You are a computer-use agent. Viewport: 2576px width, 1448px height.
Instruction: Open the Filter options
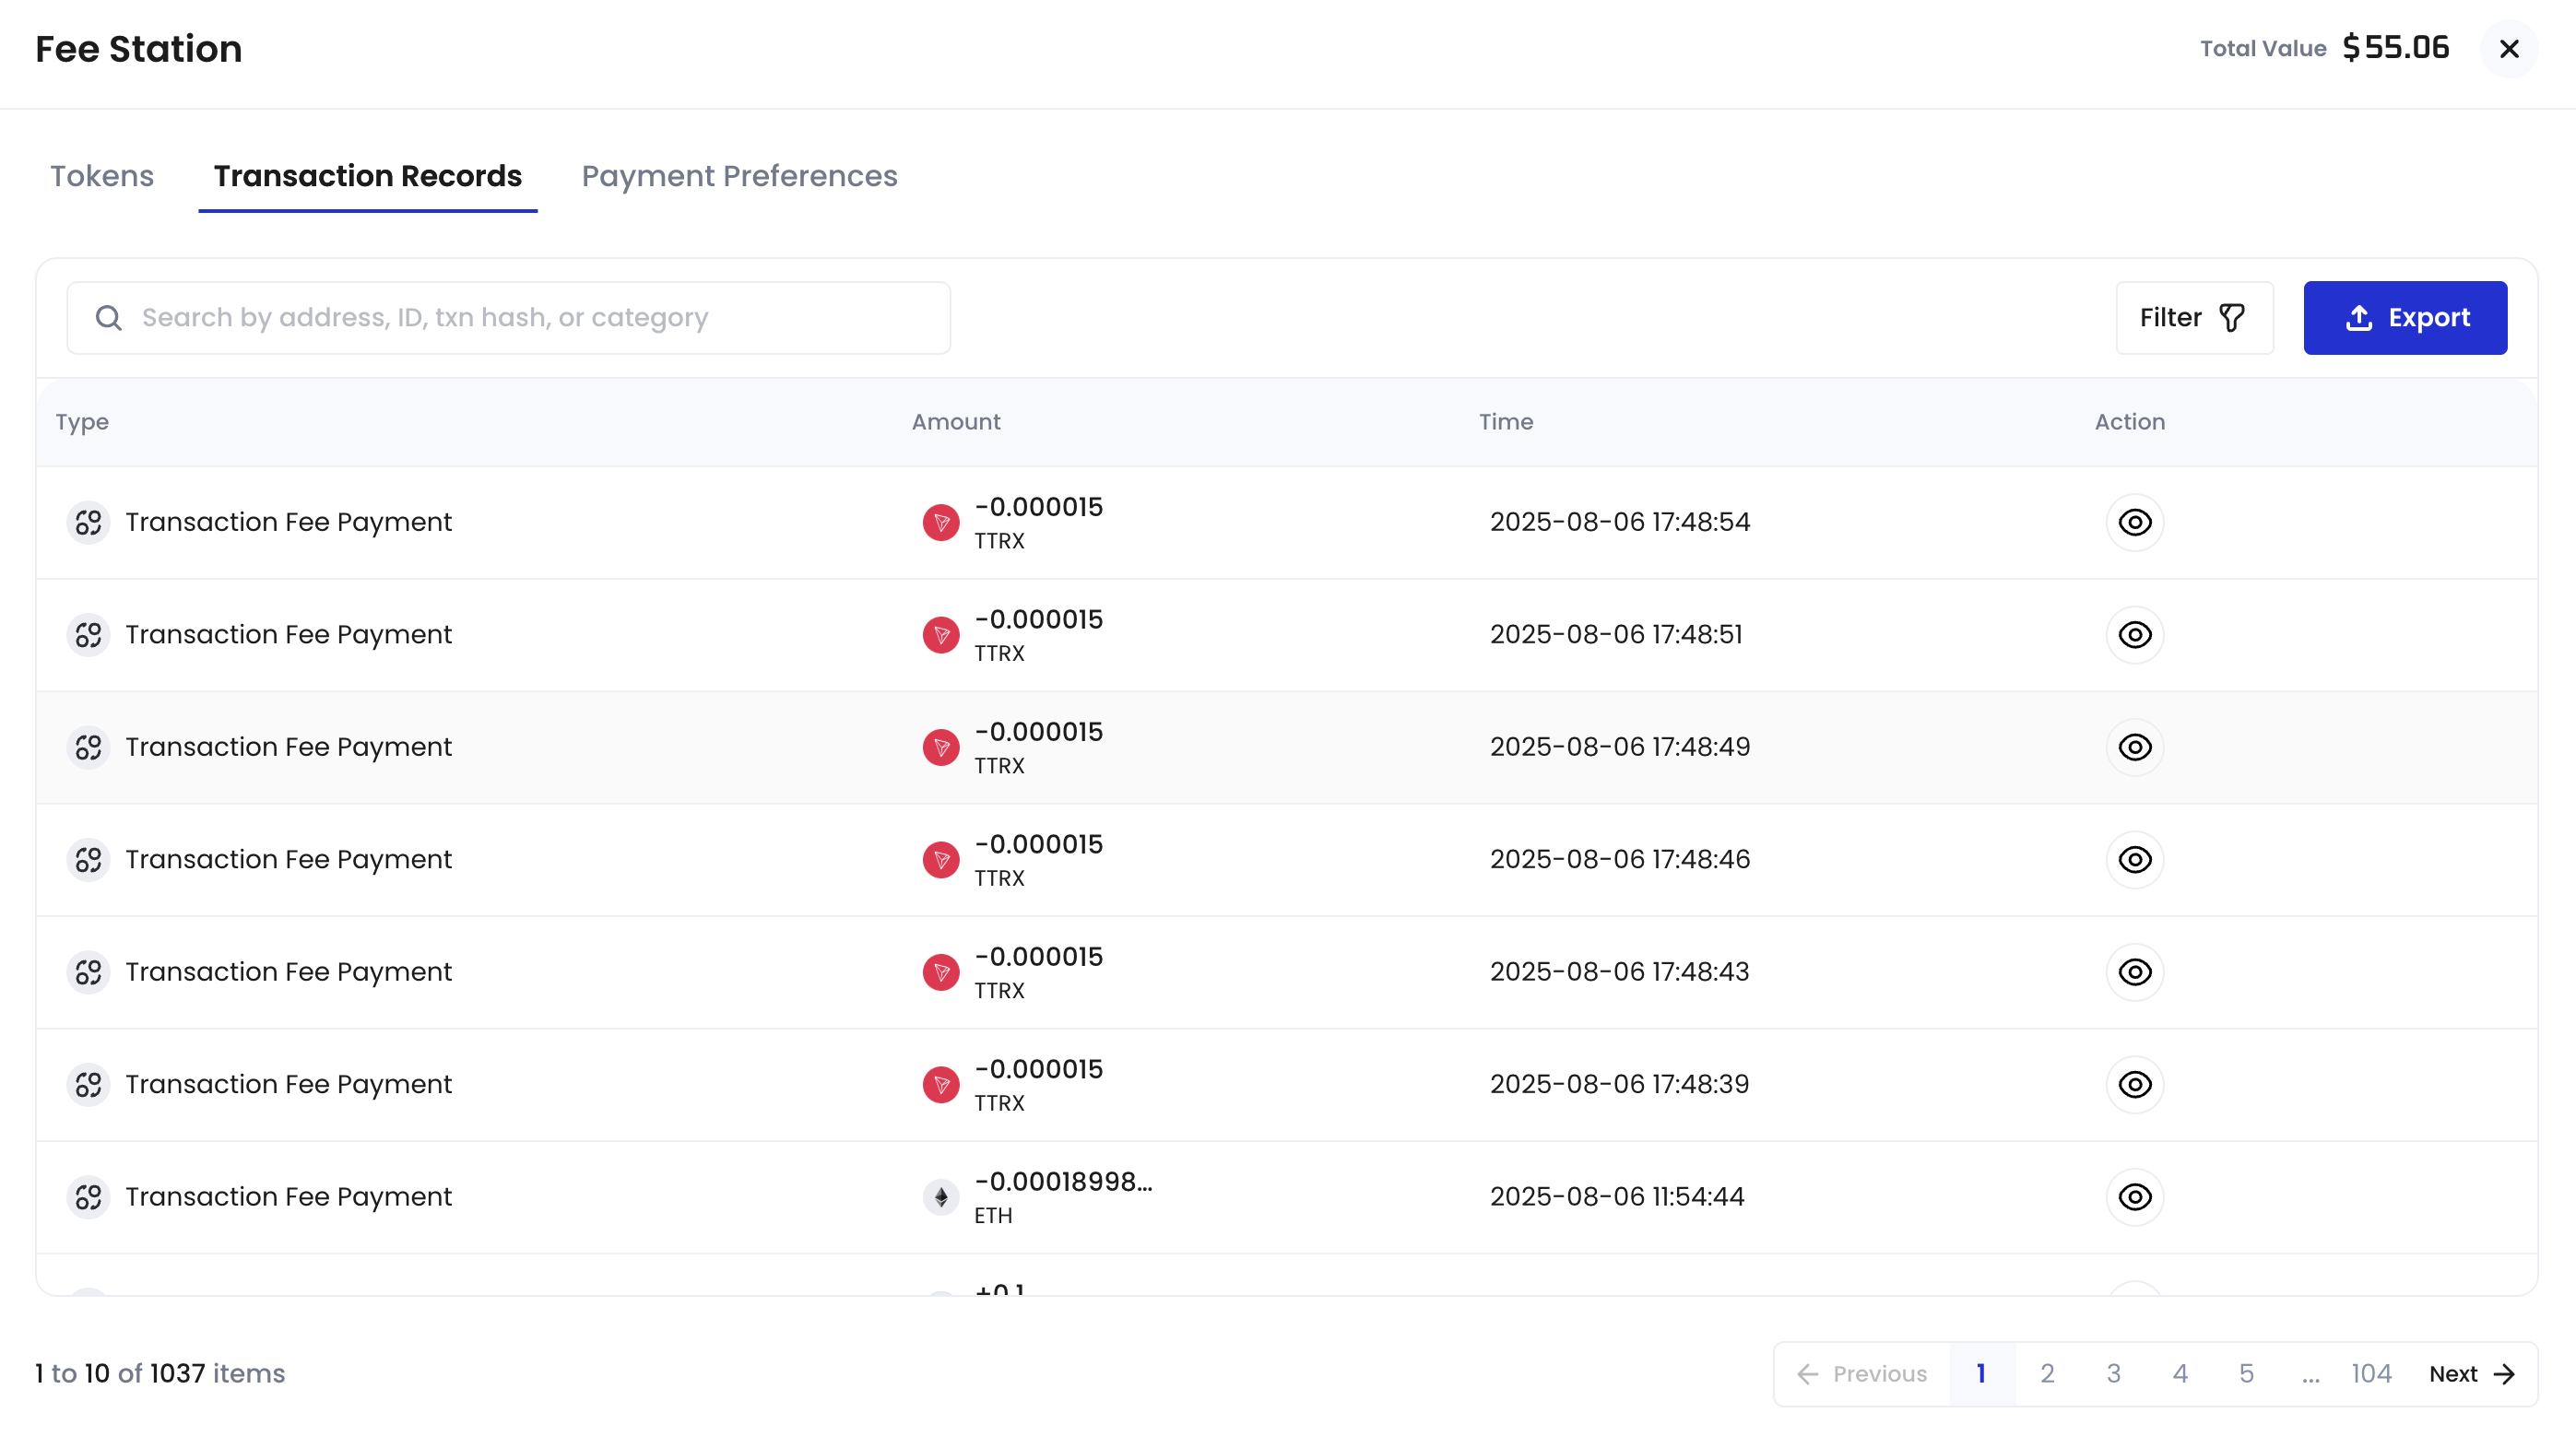[x=2193, y=318]
